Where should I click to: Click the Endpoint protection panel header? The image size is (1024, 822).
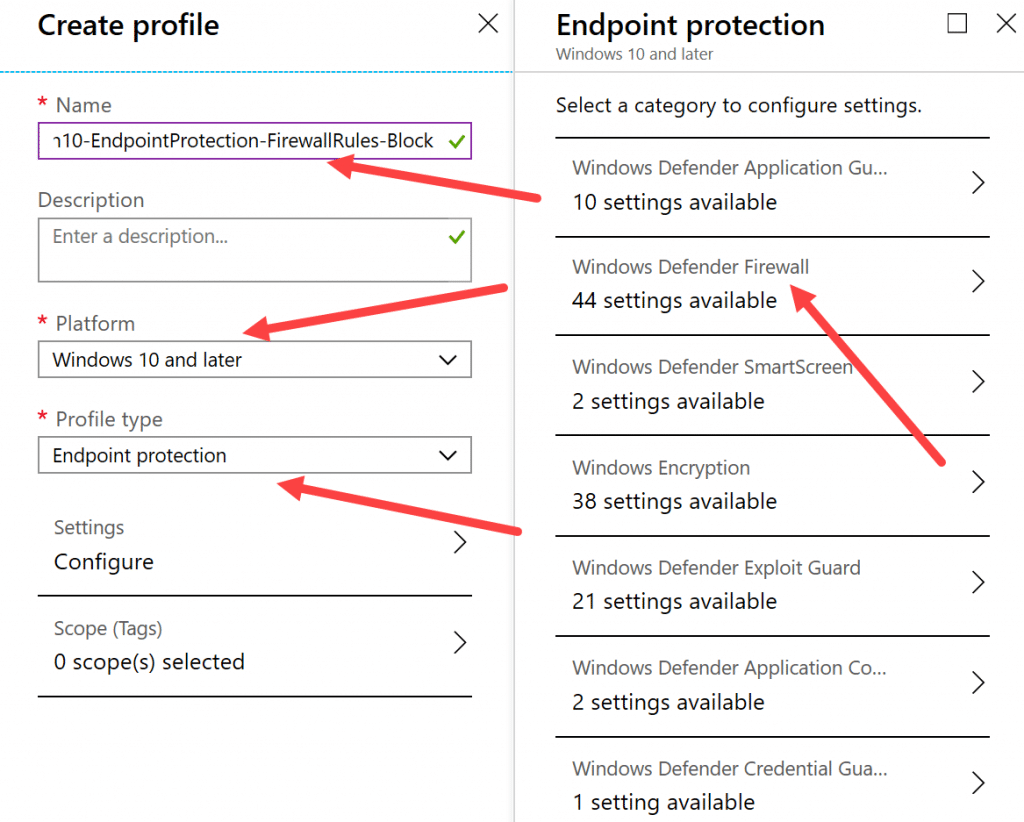click(690, 25)
